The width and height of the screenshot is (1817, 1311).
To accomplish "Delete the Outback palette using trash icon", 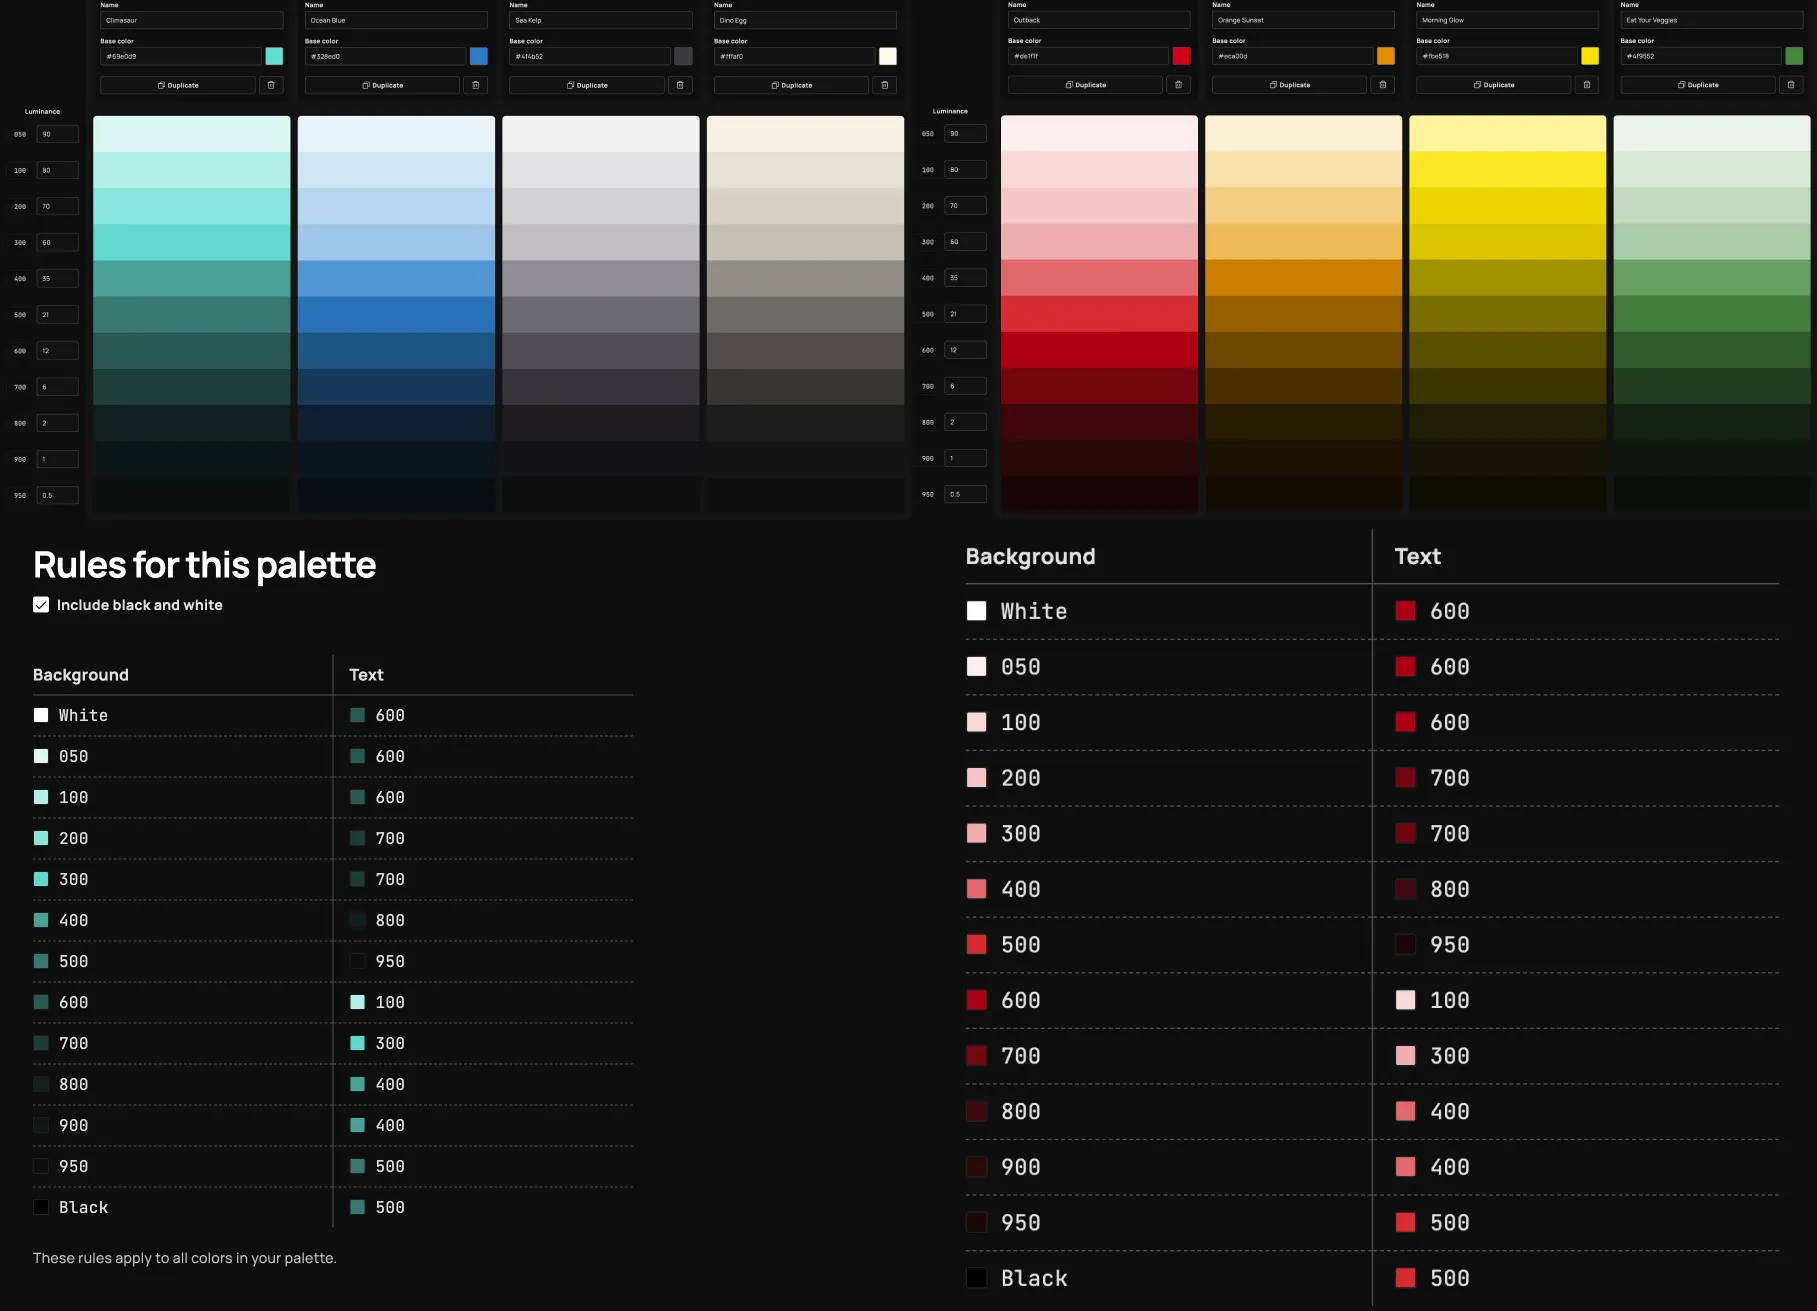I will point(1178,85).
